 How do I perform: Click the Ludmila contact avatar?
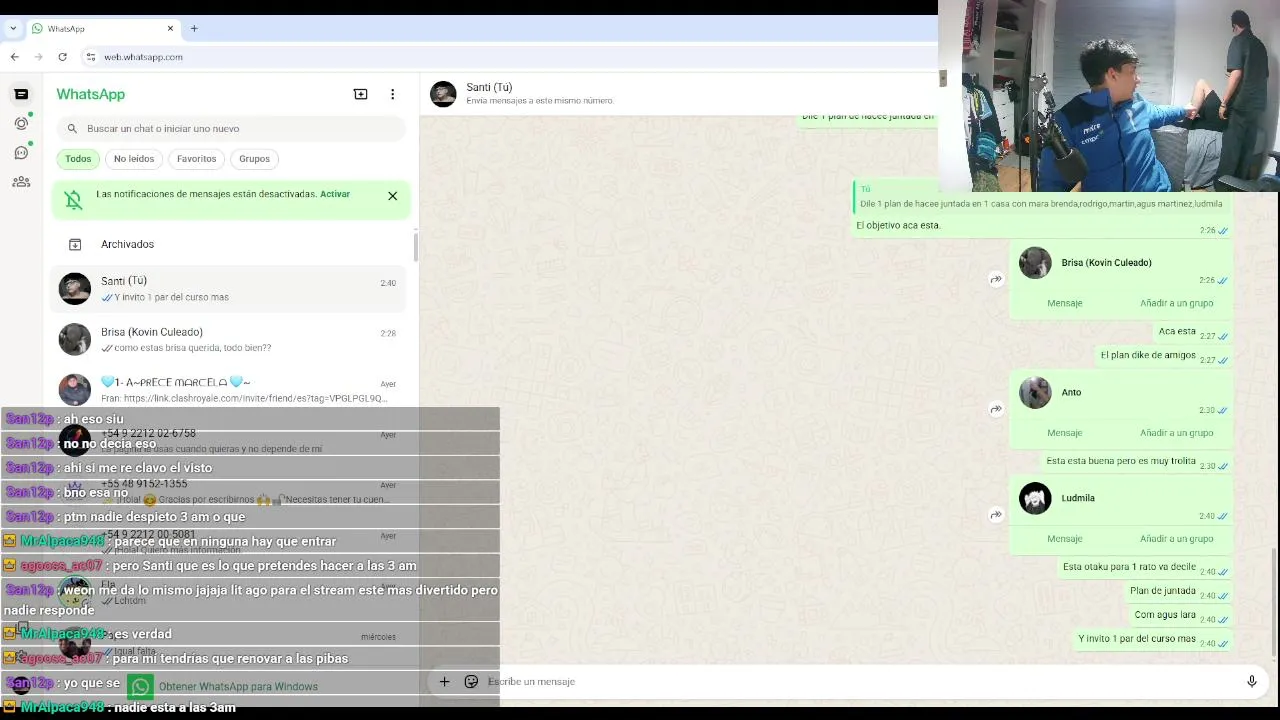[1035, 498]
